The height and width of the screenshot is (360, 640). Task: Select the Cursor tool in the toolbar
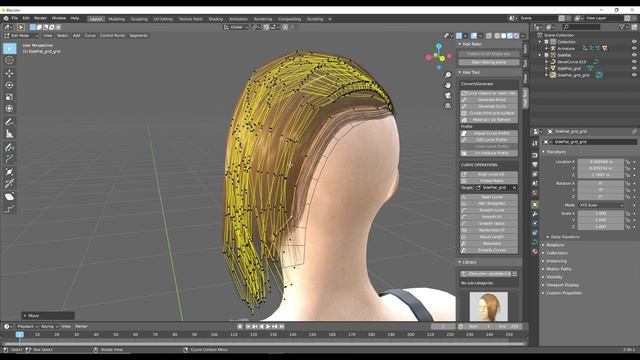pyautogui.click(x=9, y=60)
